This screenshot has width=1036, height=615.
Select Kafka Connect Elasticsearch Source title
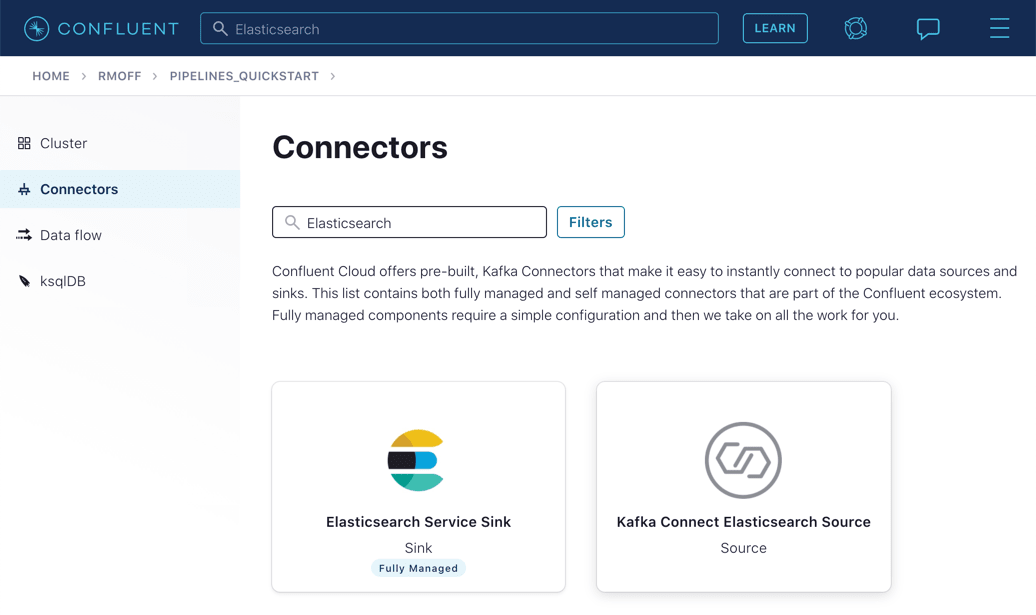[x=743, y=522]
